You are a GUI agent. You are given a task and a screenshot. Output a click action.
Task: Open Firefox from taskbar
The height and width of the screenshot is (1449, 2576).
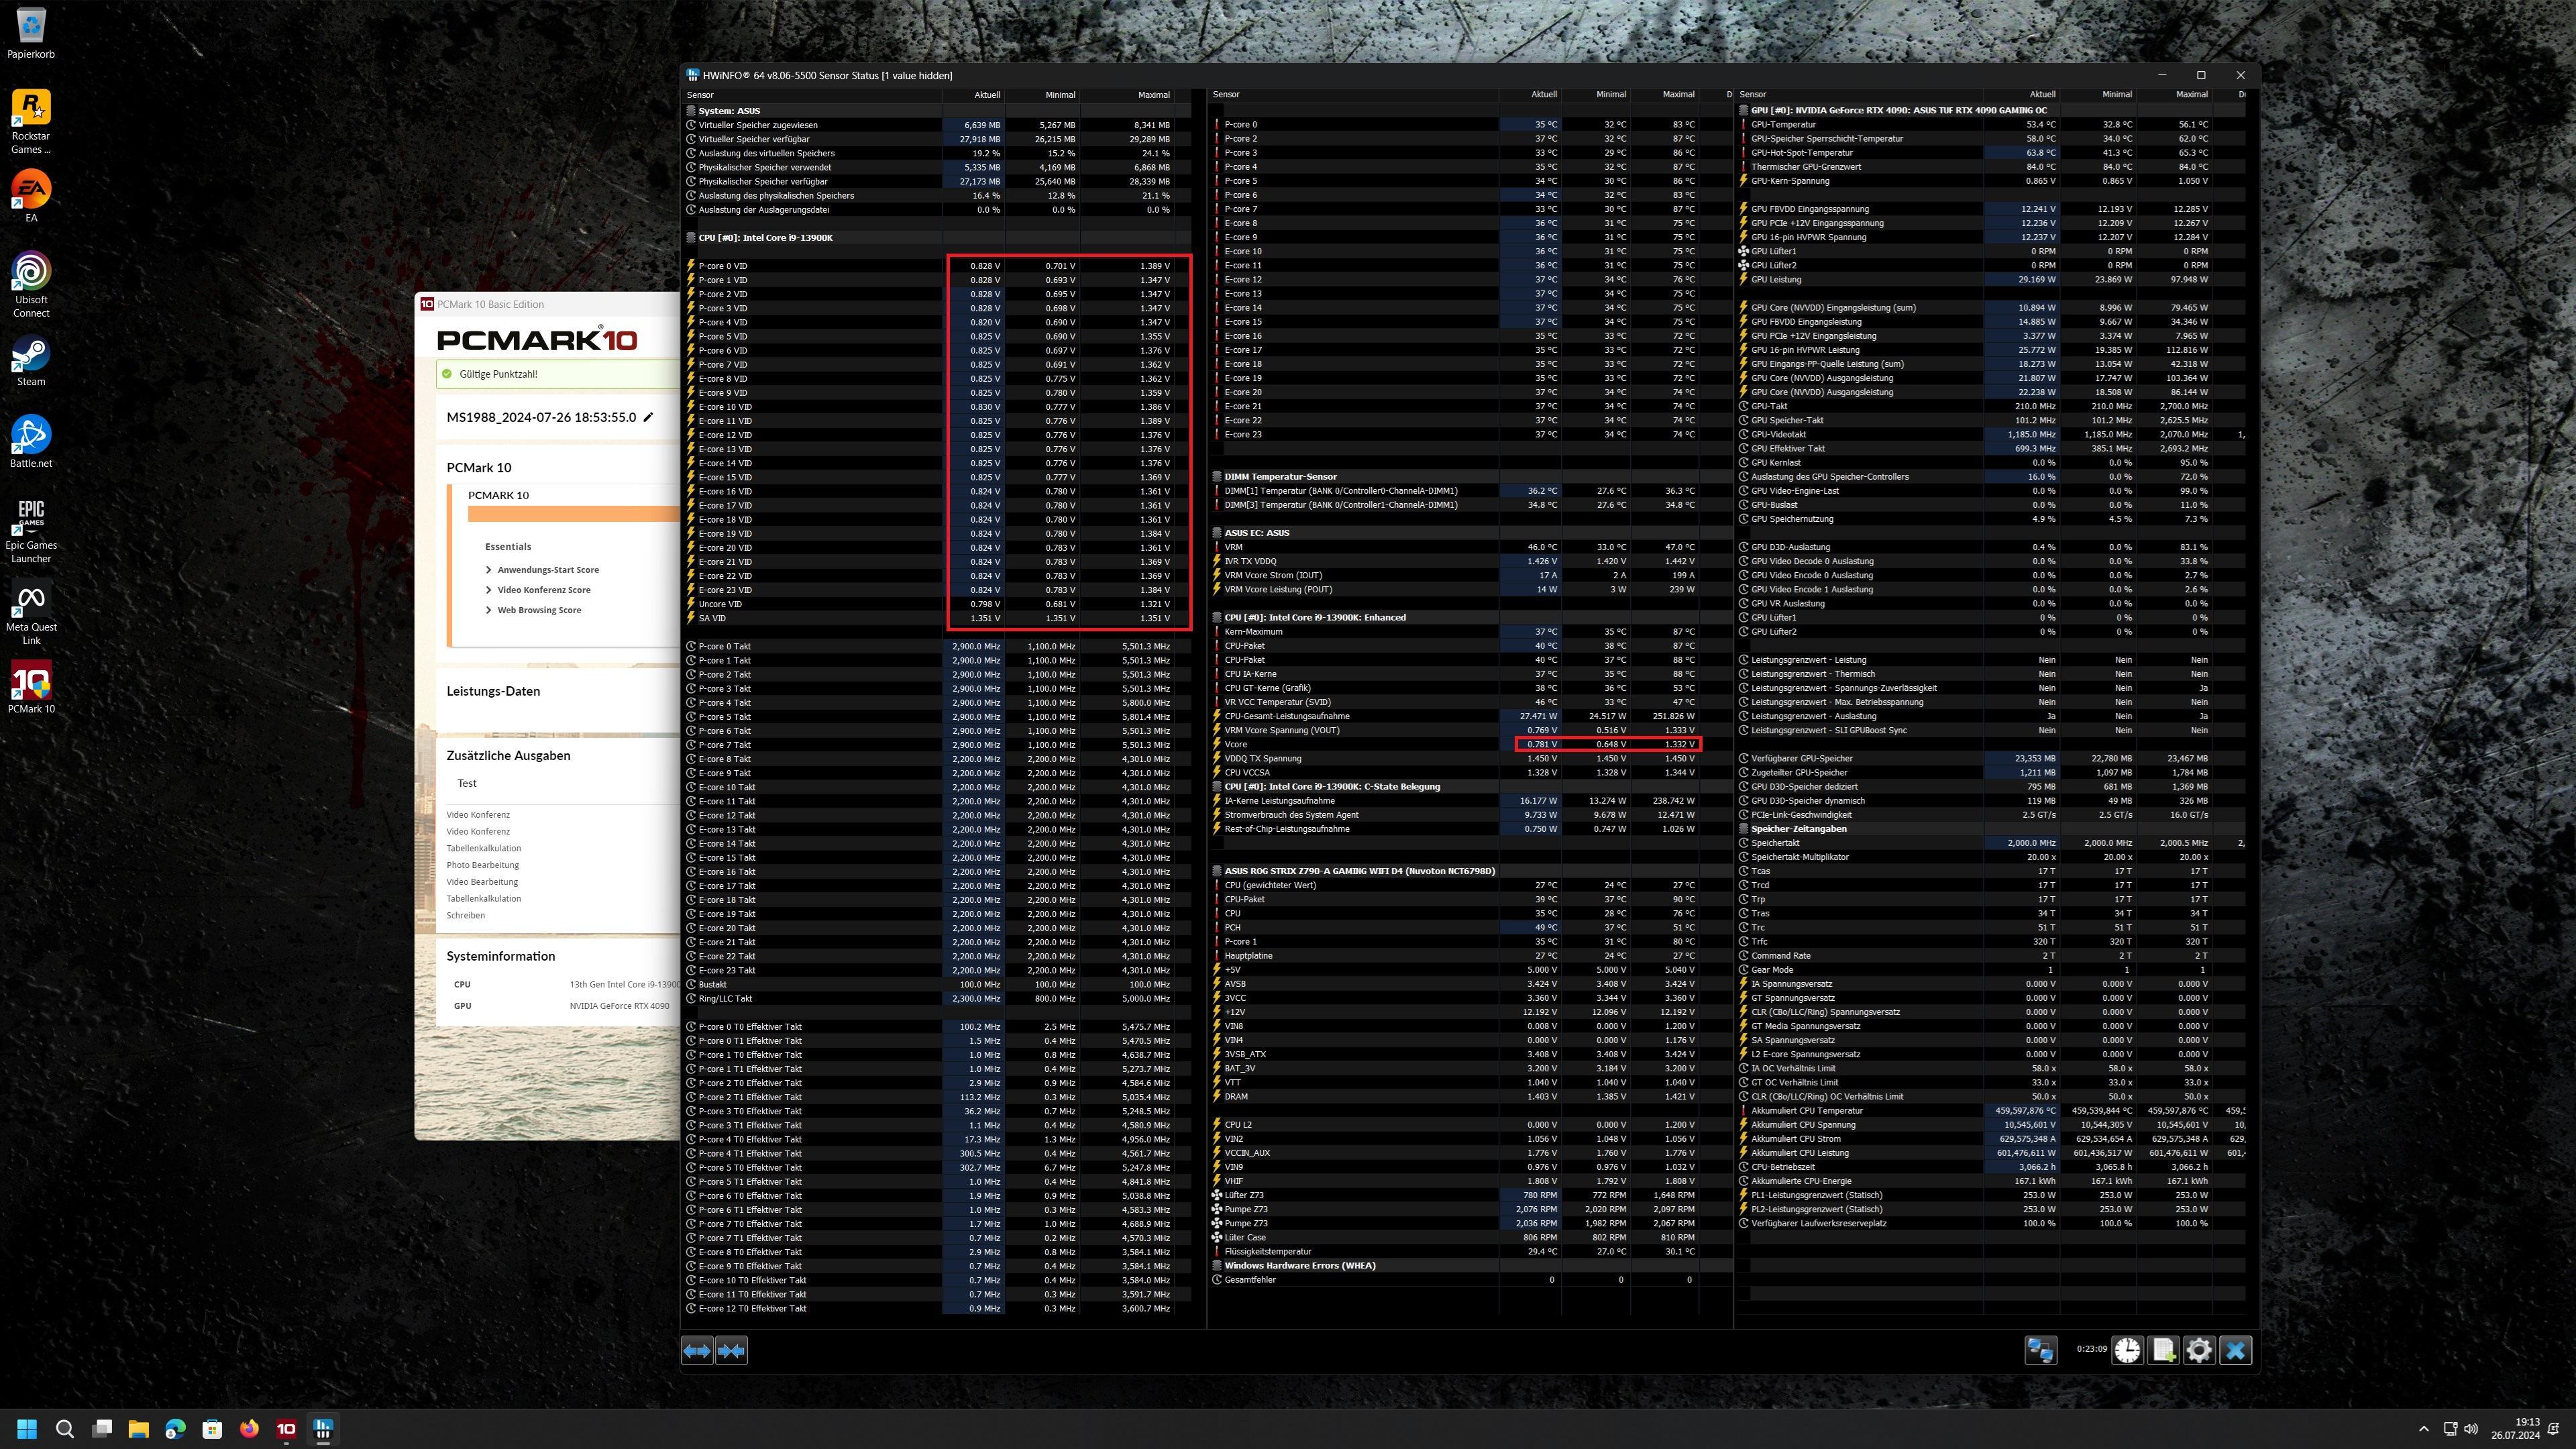coord(249,1428)
